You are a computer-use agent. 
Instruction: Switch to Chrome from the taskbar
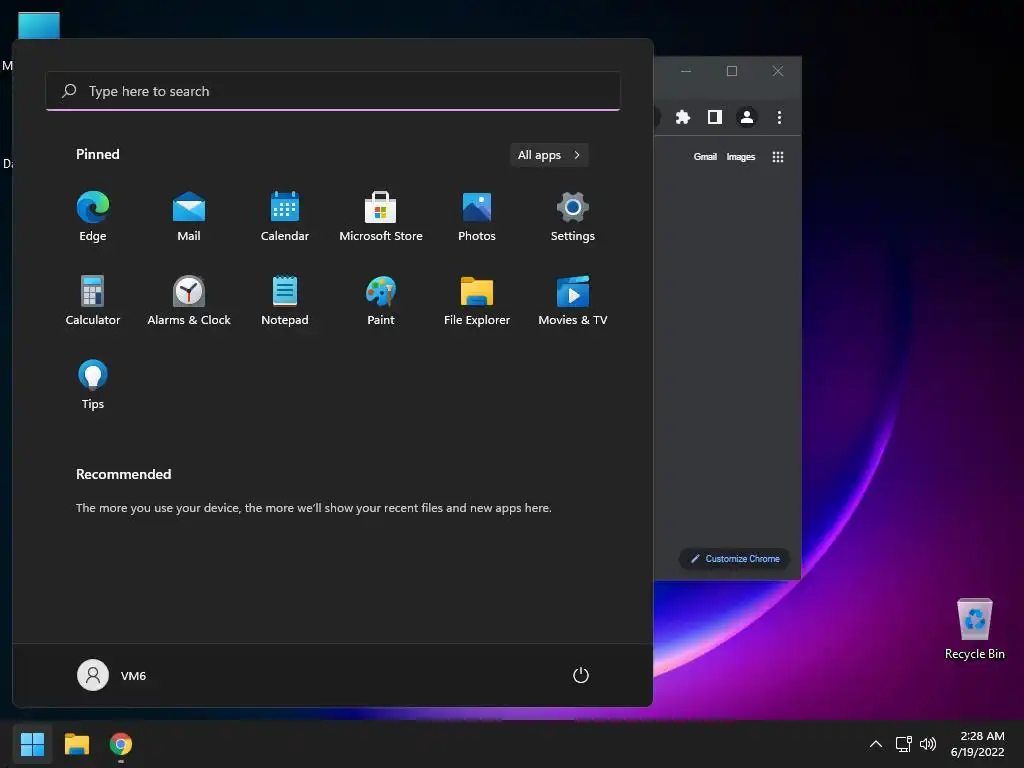(x=121, y=744)
